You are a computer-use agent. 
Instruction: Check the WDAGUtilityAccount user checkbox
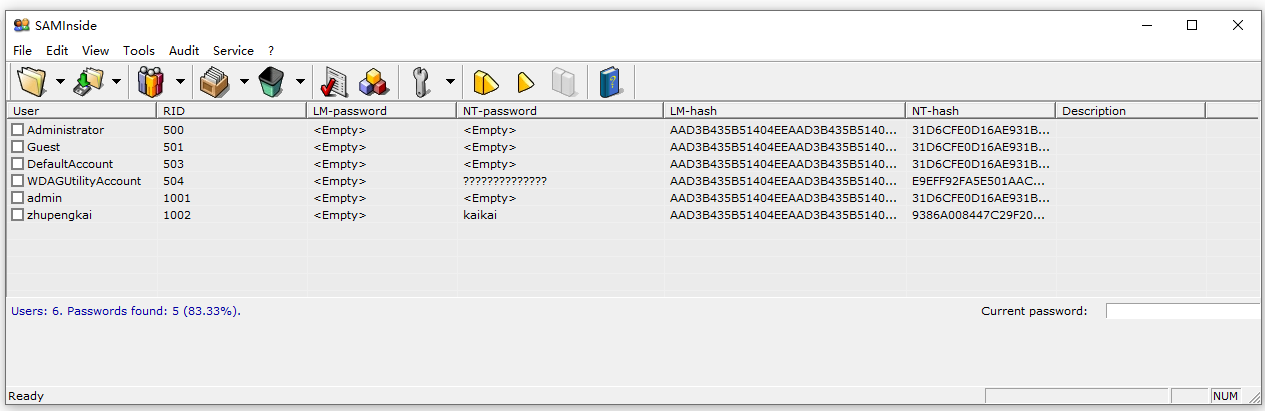click(x=18, y=181)
